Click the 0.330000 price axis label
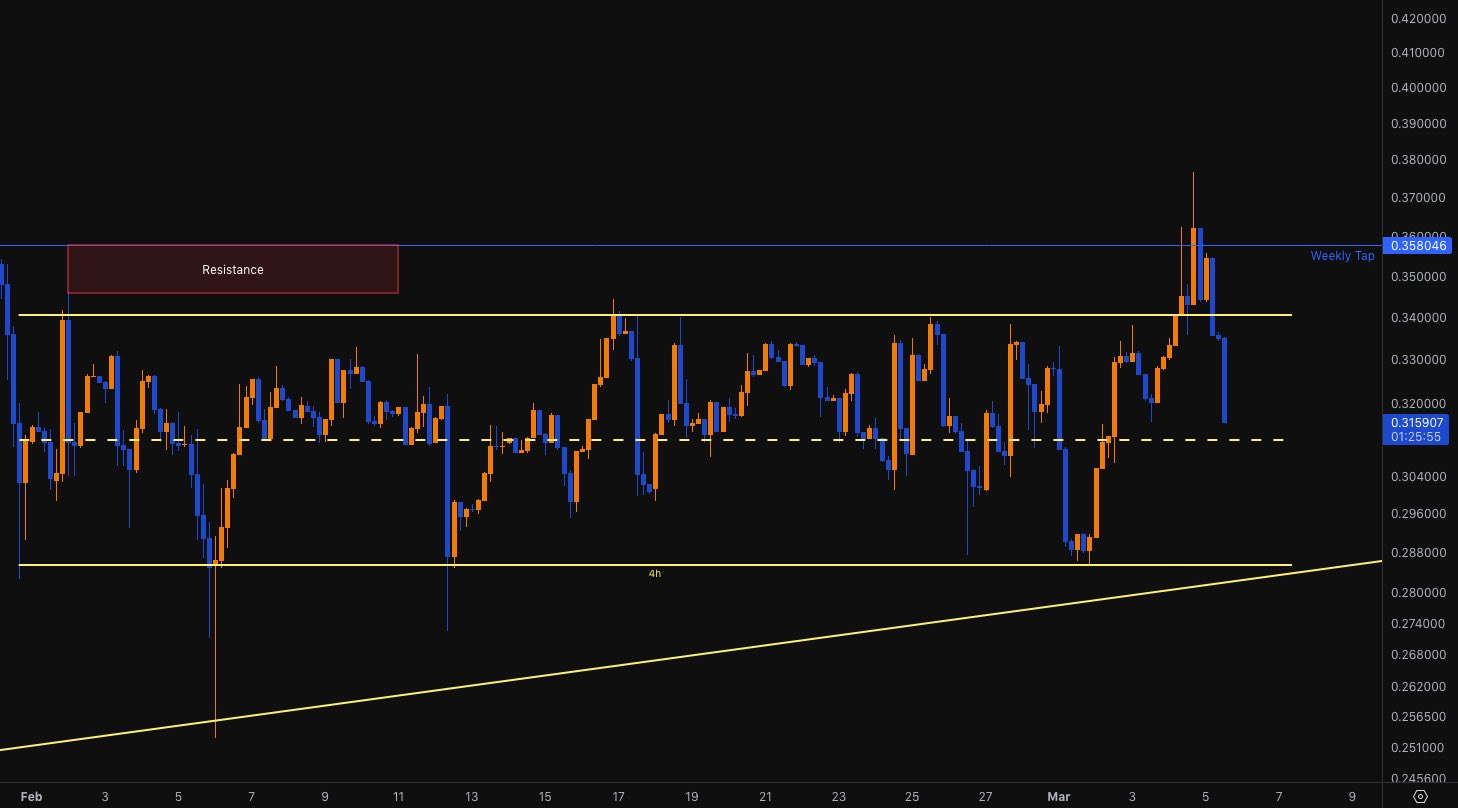The height and width of the screenshot is (808, 1458). click(1417, 359)
